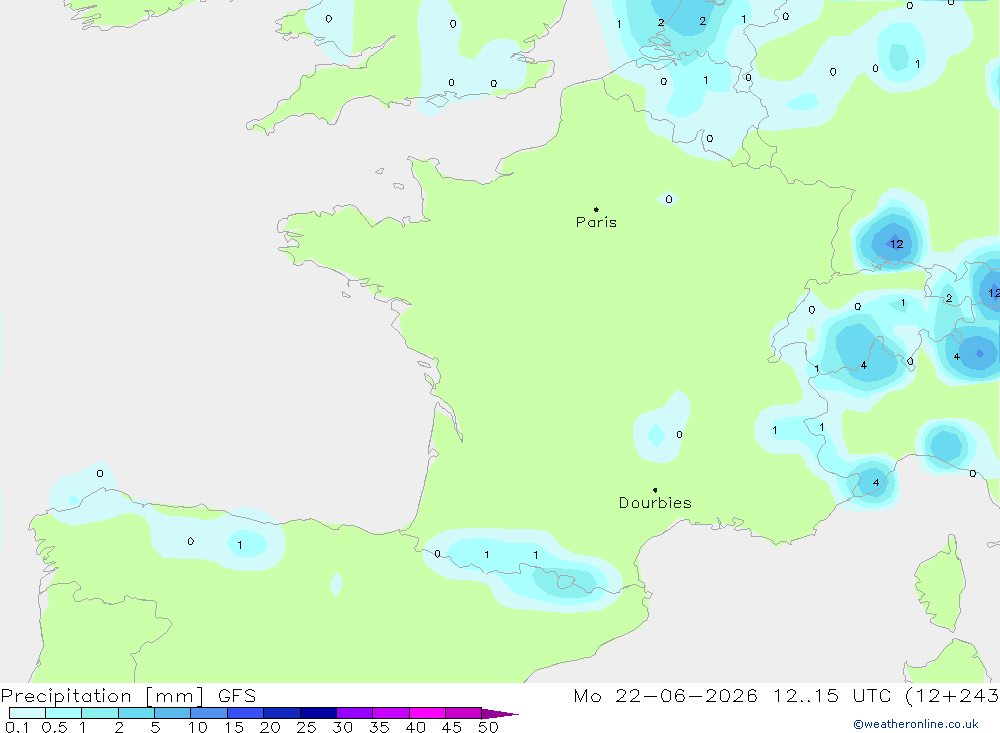Click the Dourbies place label
The height and width of the screenshot is (733, 1000).
coord(655,503)
